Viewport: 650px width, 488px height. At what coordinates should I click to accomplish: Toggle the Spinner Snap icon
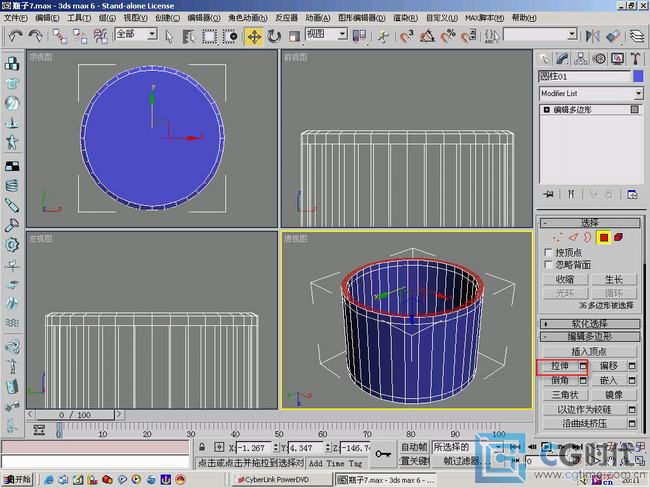468,36
